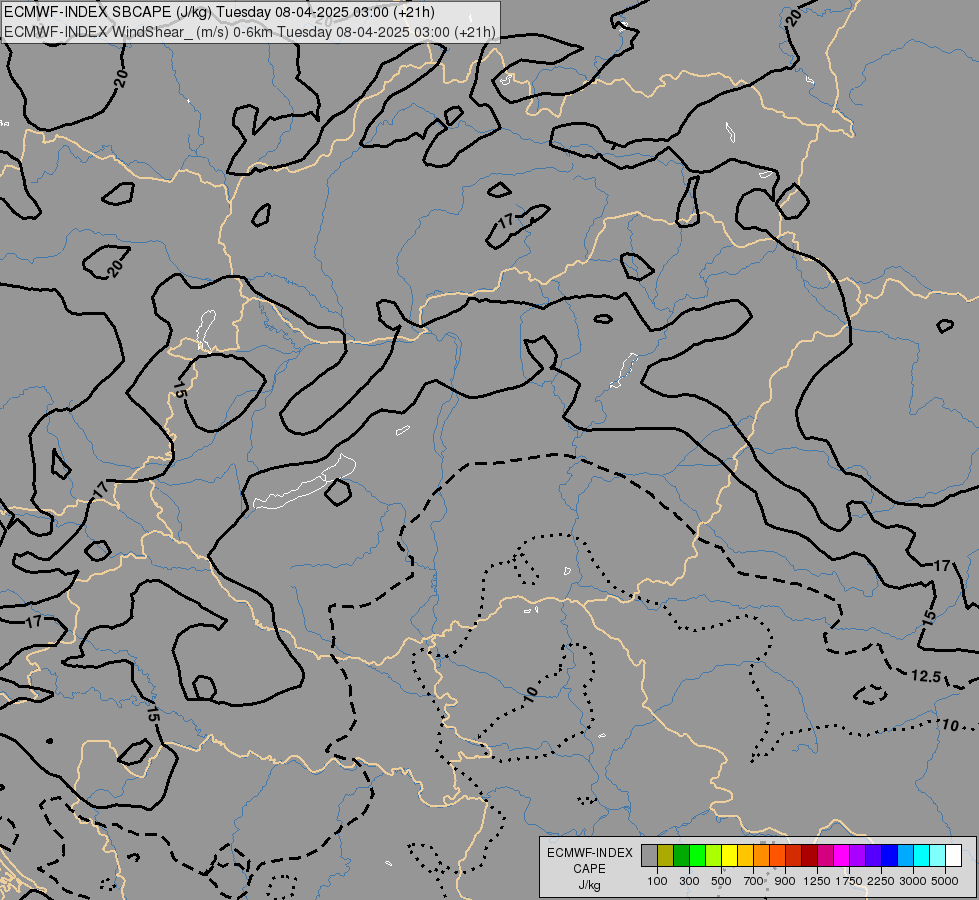Pick the bright magenta legend swatch
979x900 pixels.
[x=842, y=855]
